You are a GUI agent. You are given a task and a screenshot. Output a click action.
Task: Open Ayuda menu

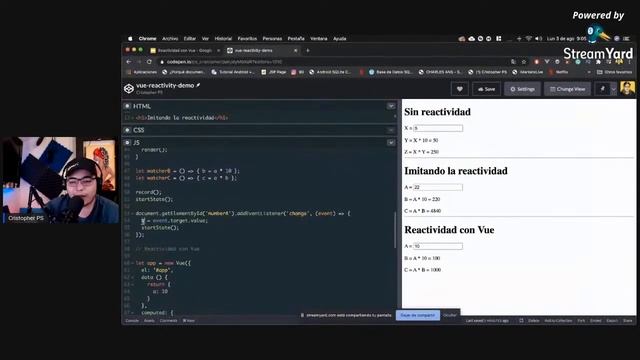click(x=340, y=39)
